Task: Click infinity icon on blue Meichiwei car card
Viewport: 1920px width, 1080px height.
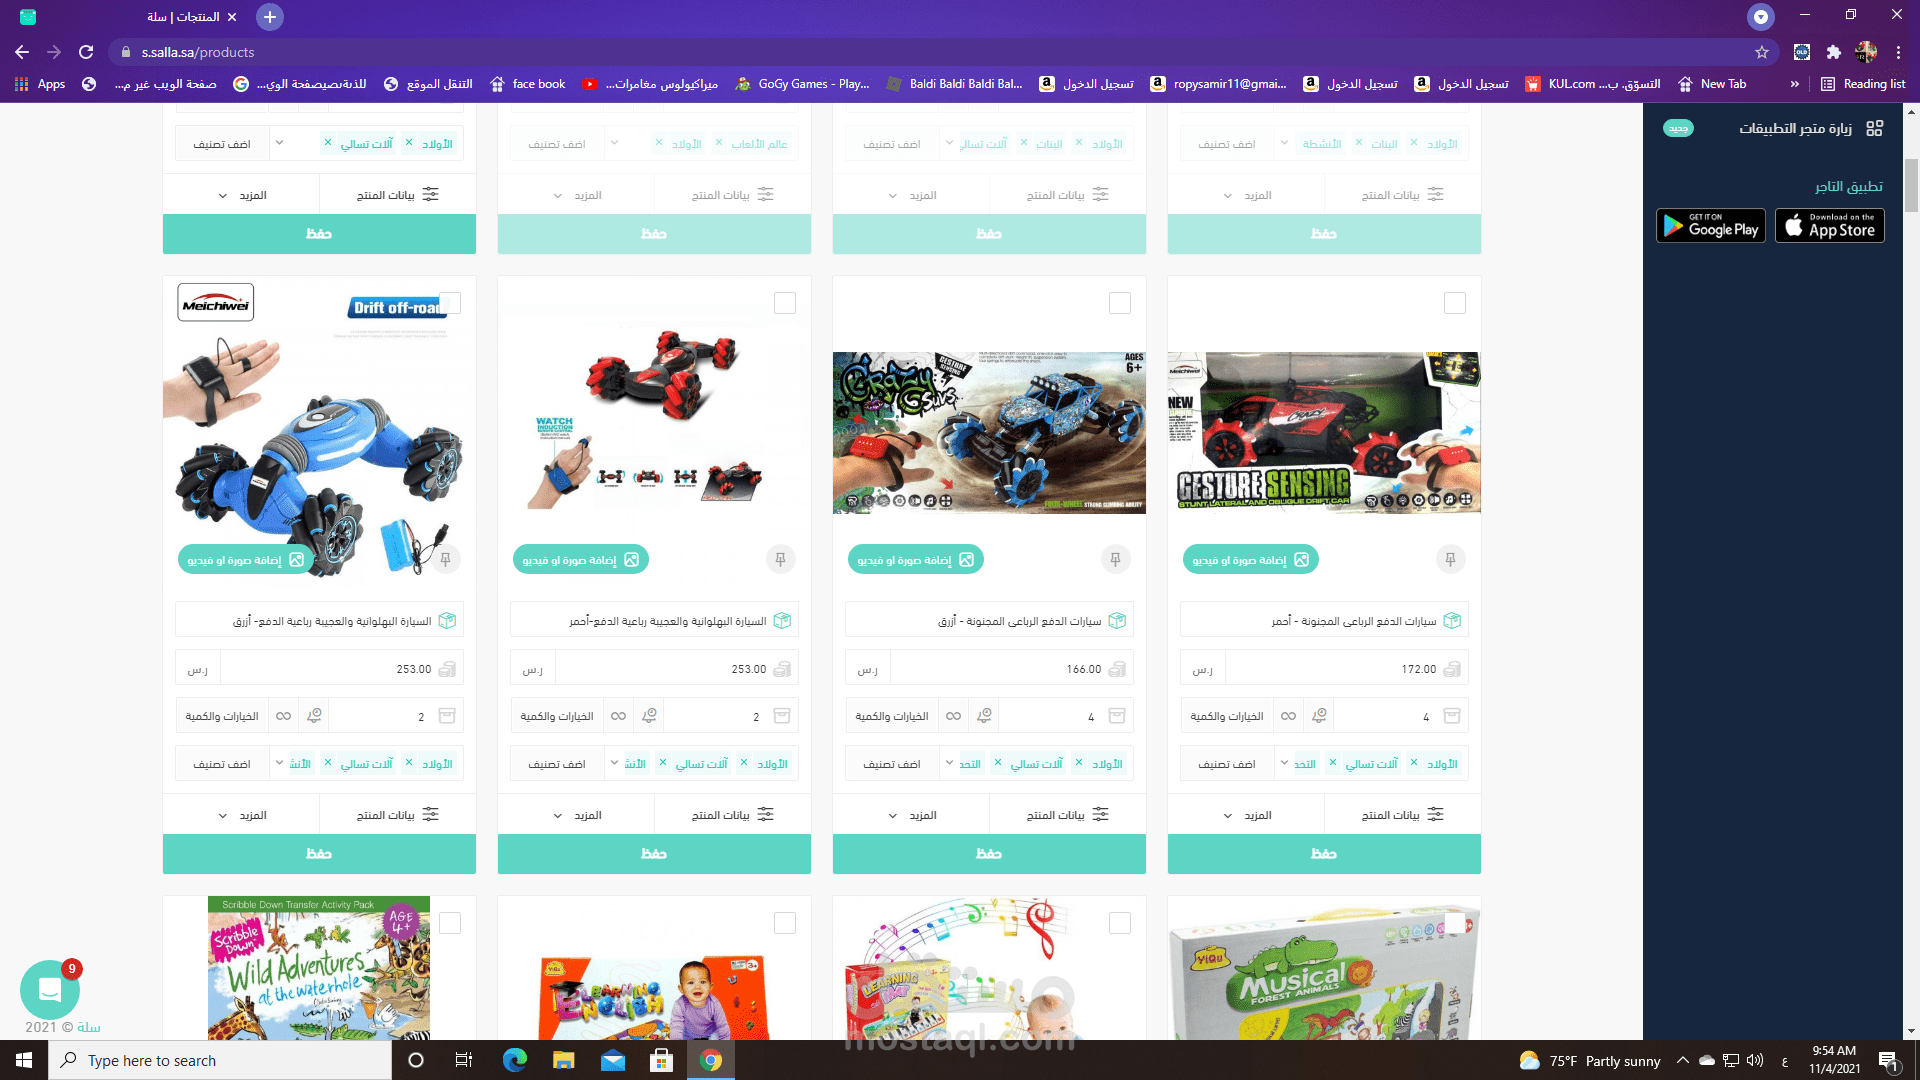Action: (284, 716)
